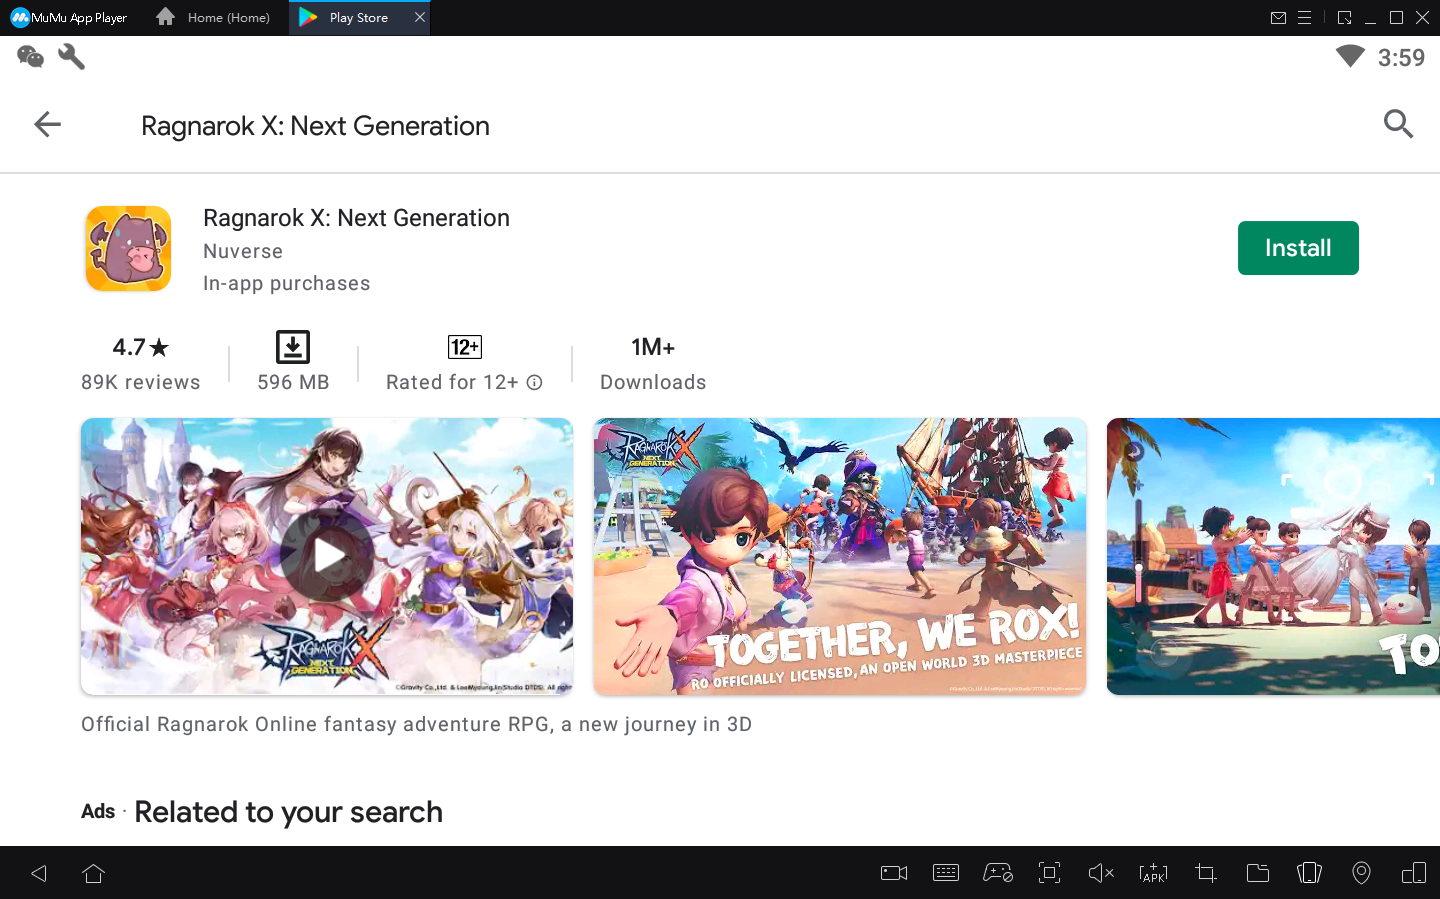The height and width of the screenshot is (899, 1440).
Task: Click the Related to your search heading
Action: (288, 812)
